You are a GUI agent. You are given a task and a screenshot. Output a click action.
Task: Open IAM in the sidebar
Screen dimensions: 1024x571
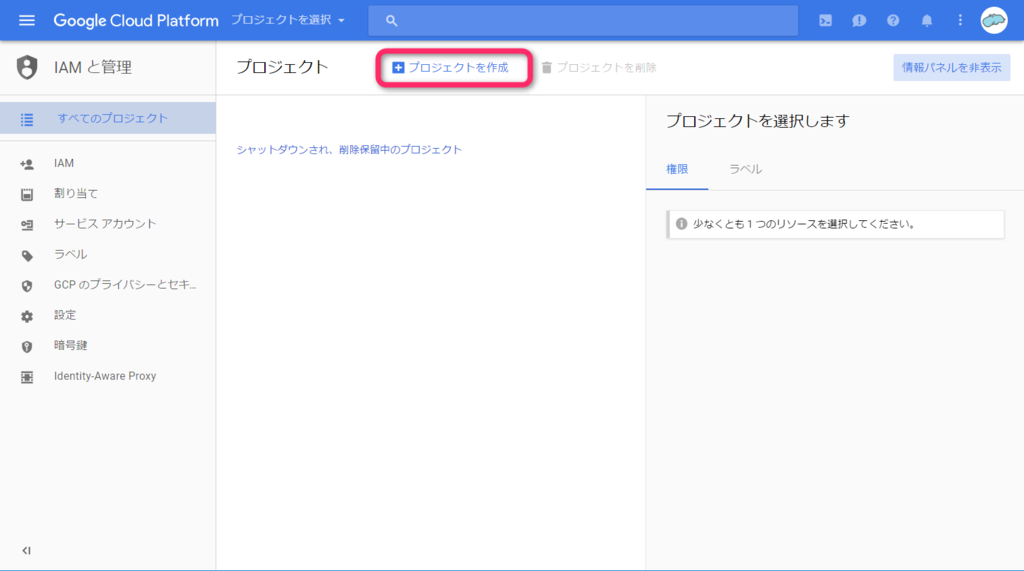pyautogui.click(x=64, y=163)
